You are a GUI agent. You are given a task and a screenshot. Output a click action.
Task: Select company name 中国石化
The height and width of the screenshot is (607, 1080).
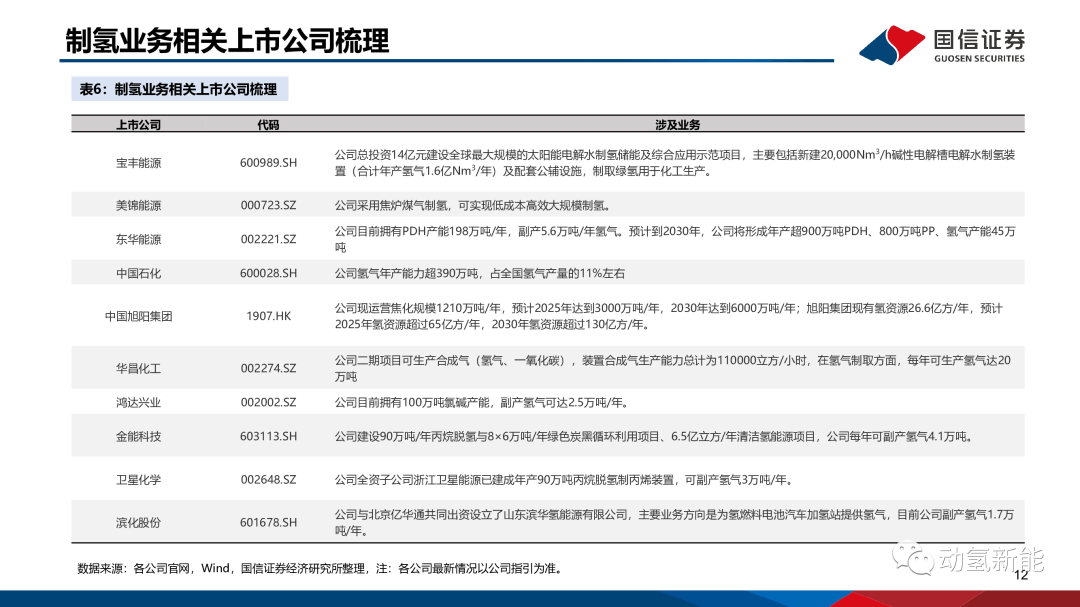point(138,274)
